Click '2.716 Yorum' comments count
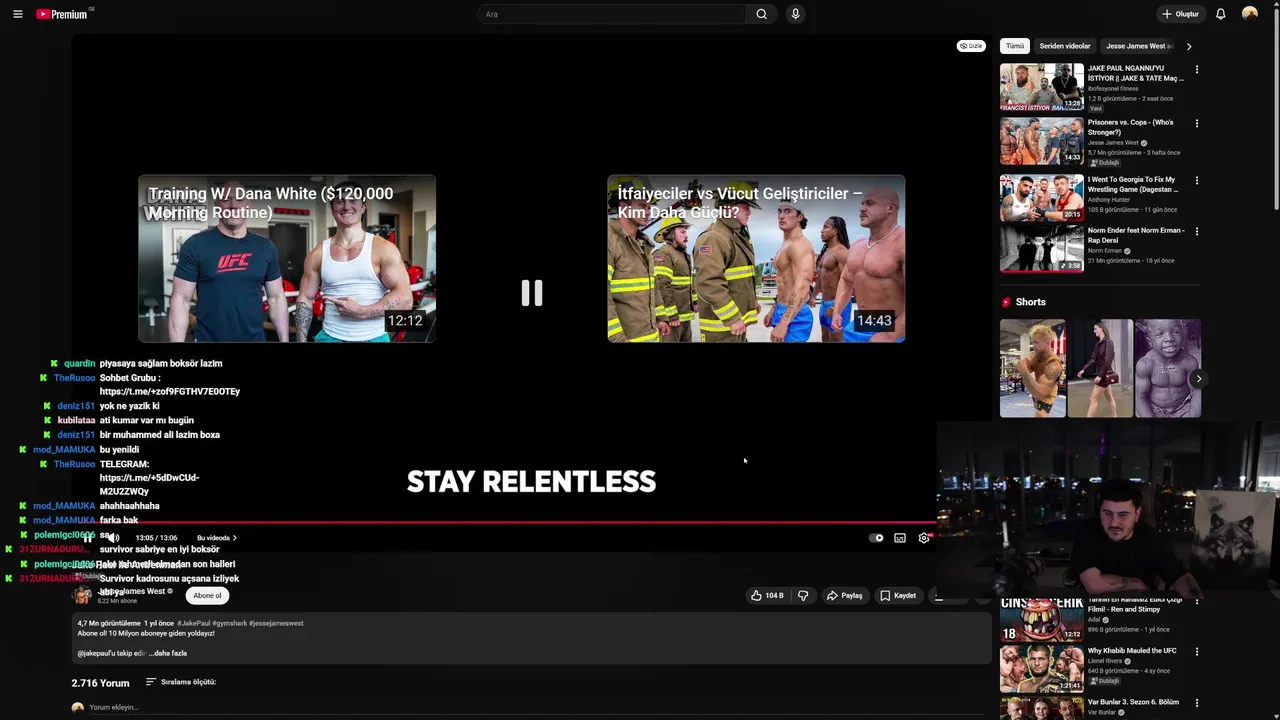This screenshot has width=1280, height=720. (x=100, y=683)
